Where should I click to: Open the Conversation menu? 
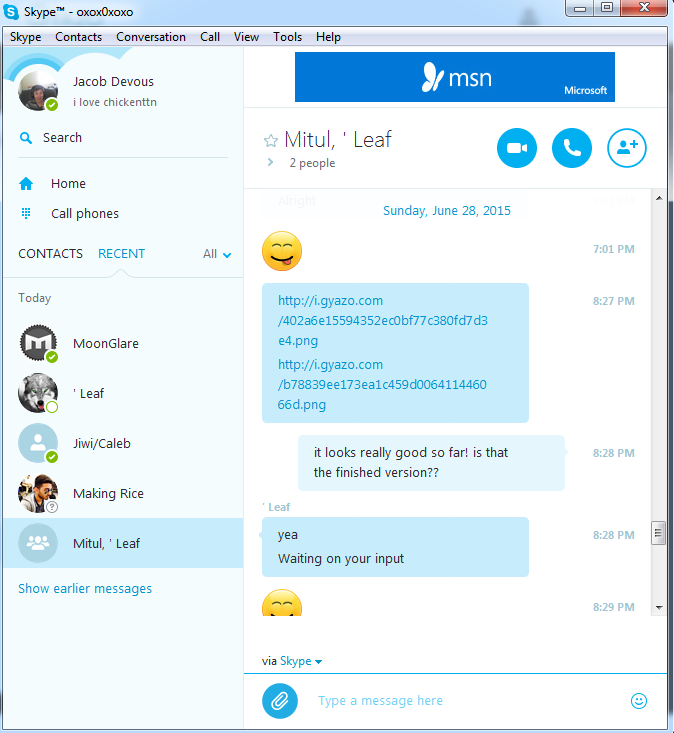click(151, 37)
